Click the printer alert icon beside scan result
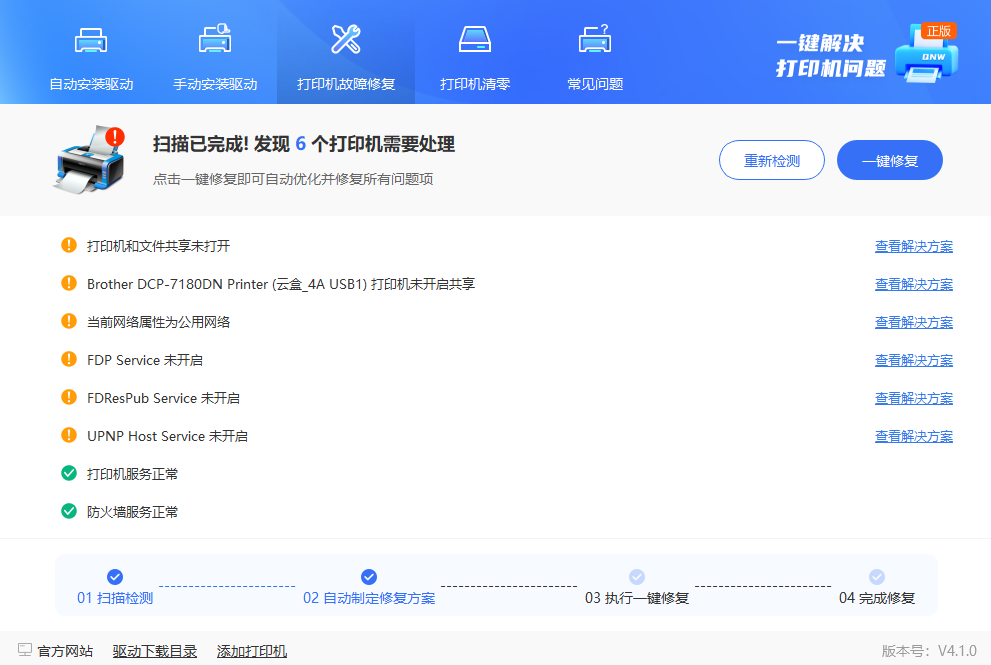This screenshot has height=665, width=991. 90,158
